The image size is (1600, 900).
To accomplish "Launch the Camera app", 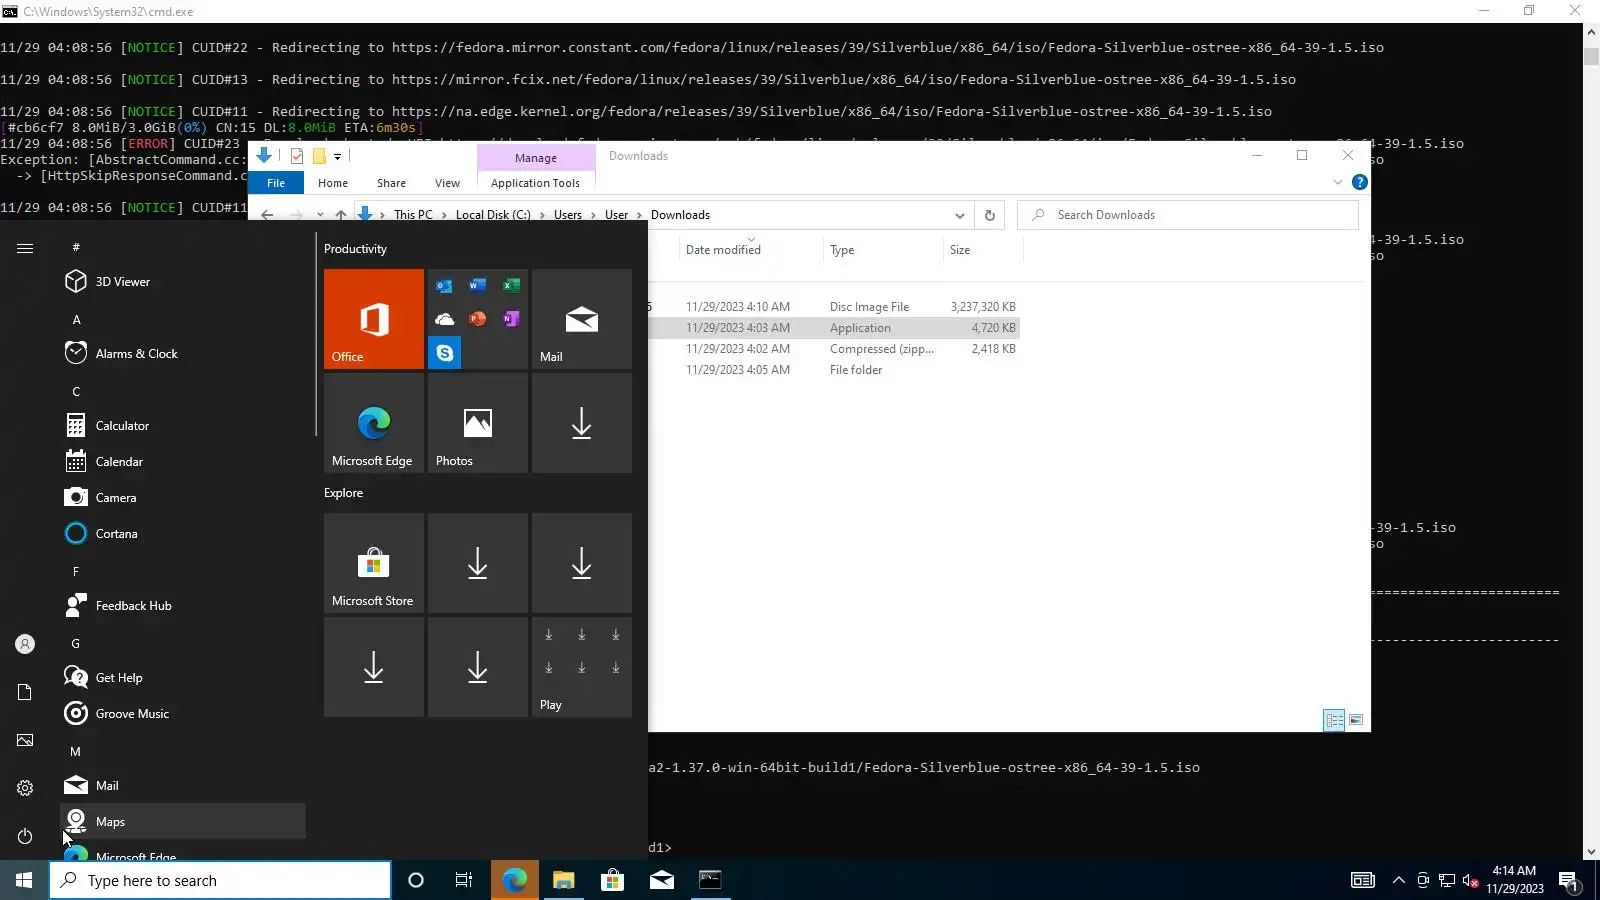I will (x=183, y=498).
